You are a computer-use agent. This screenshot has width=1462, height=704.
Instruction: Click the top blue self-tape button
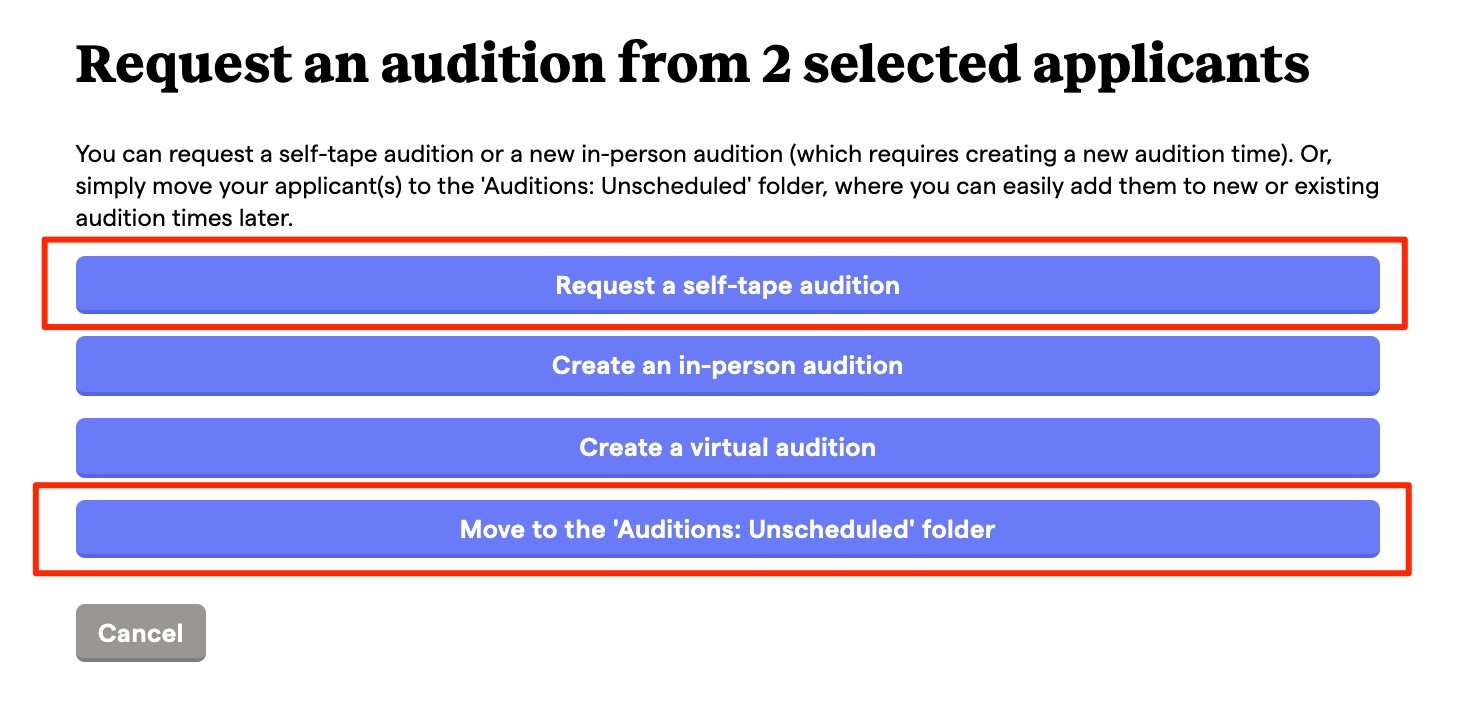pyautogui.click(x=727, y=285)
